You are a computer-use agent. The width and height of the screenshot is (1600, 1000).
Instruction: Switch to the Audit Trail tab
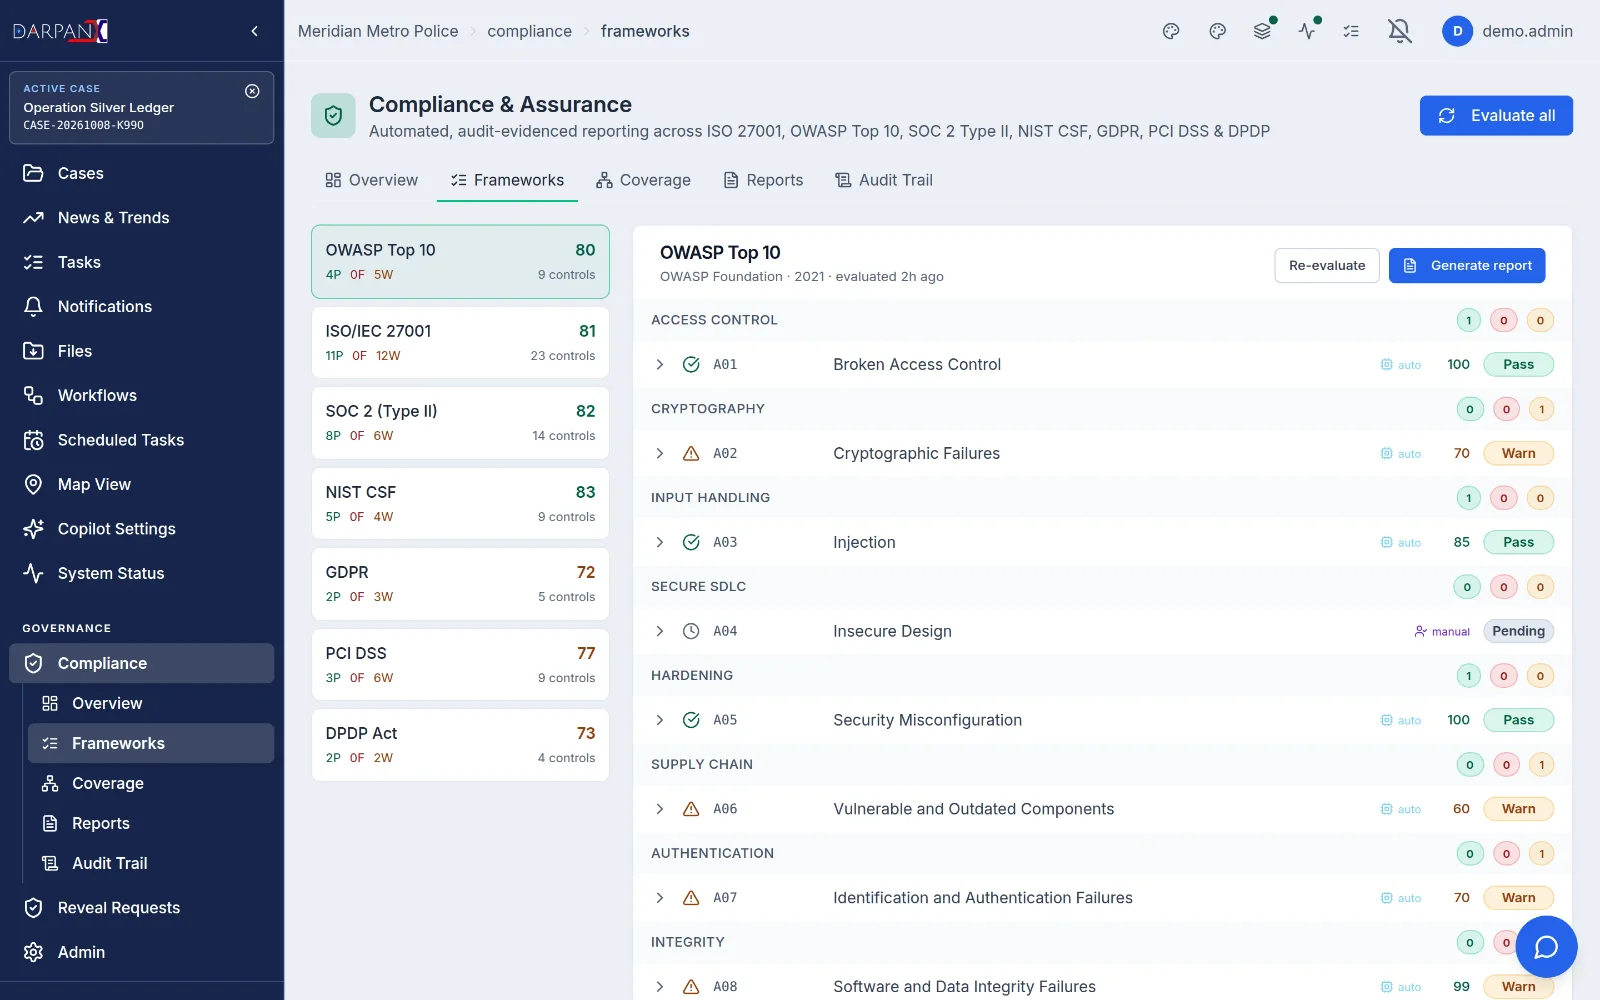(x=884, y=180)
